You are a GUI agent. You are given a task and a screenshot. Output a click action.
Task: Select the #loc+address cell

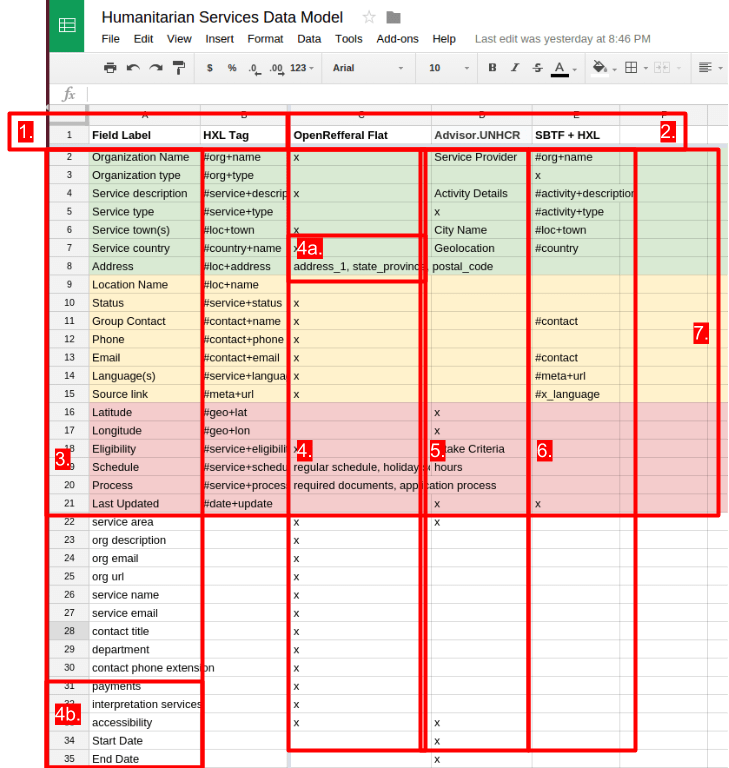click(244, 266)
